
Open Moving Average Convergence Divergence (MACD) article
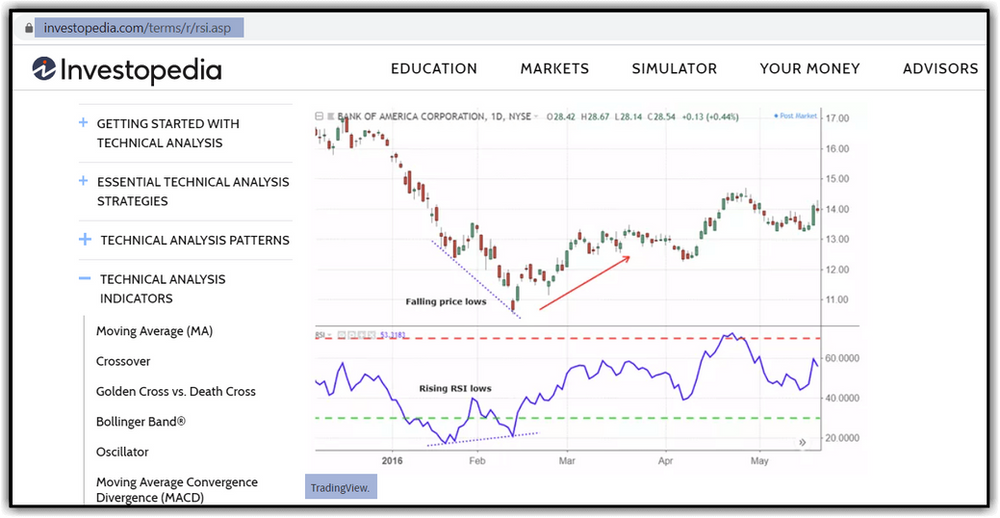coord(177,490)
